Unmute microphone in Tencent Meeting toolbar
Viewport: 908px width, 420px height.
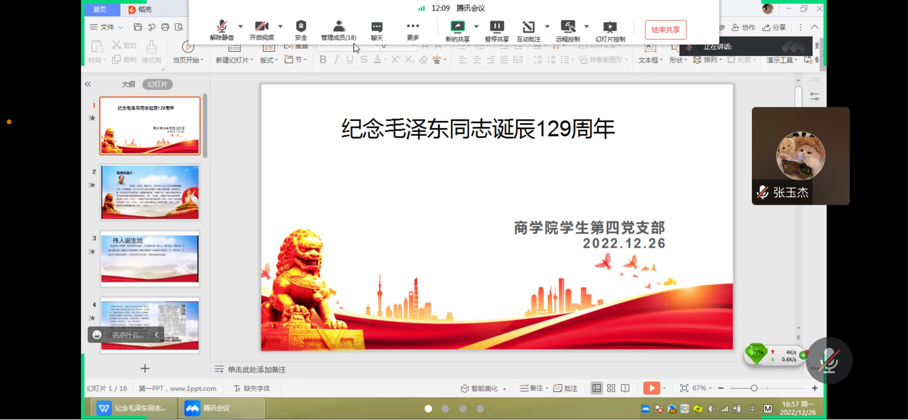click(221, 30)
